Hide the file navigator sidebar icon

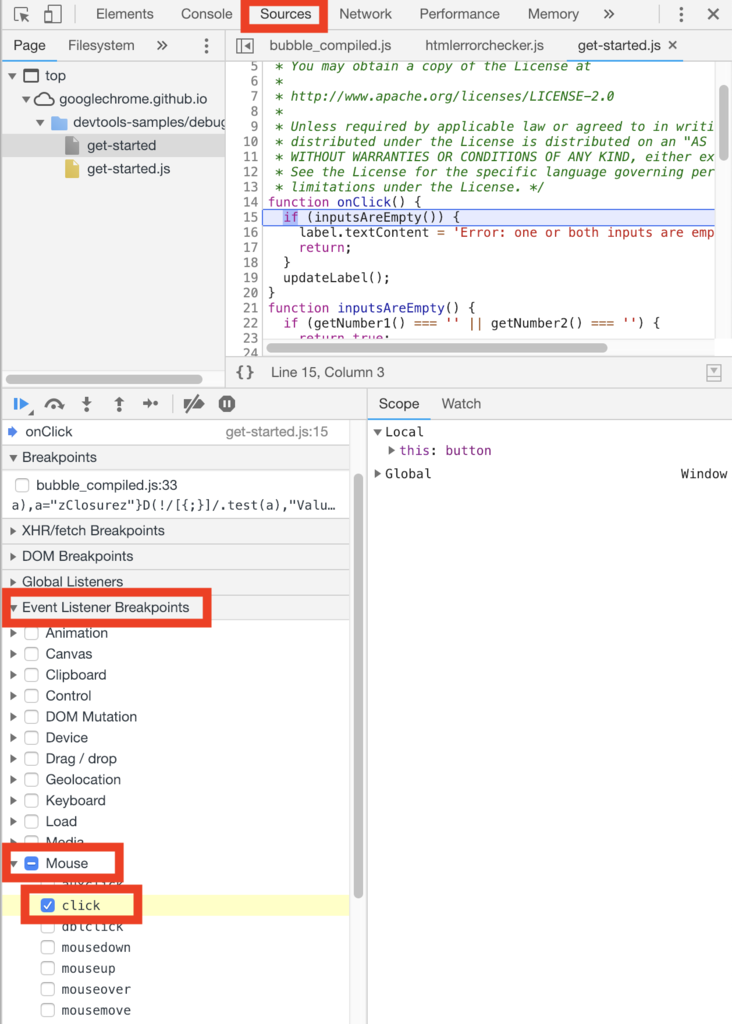(x=245, y=45)
